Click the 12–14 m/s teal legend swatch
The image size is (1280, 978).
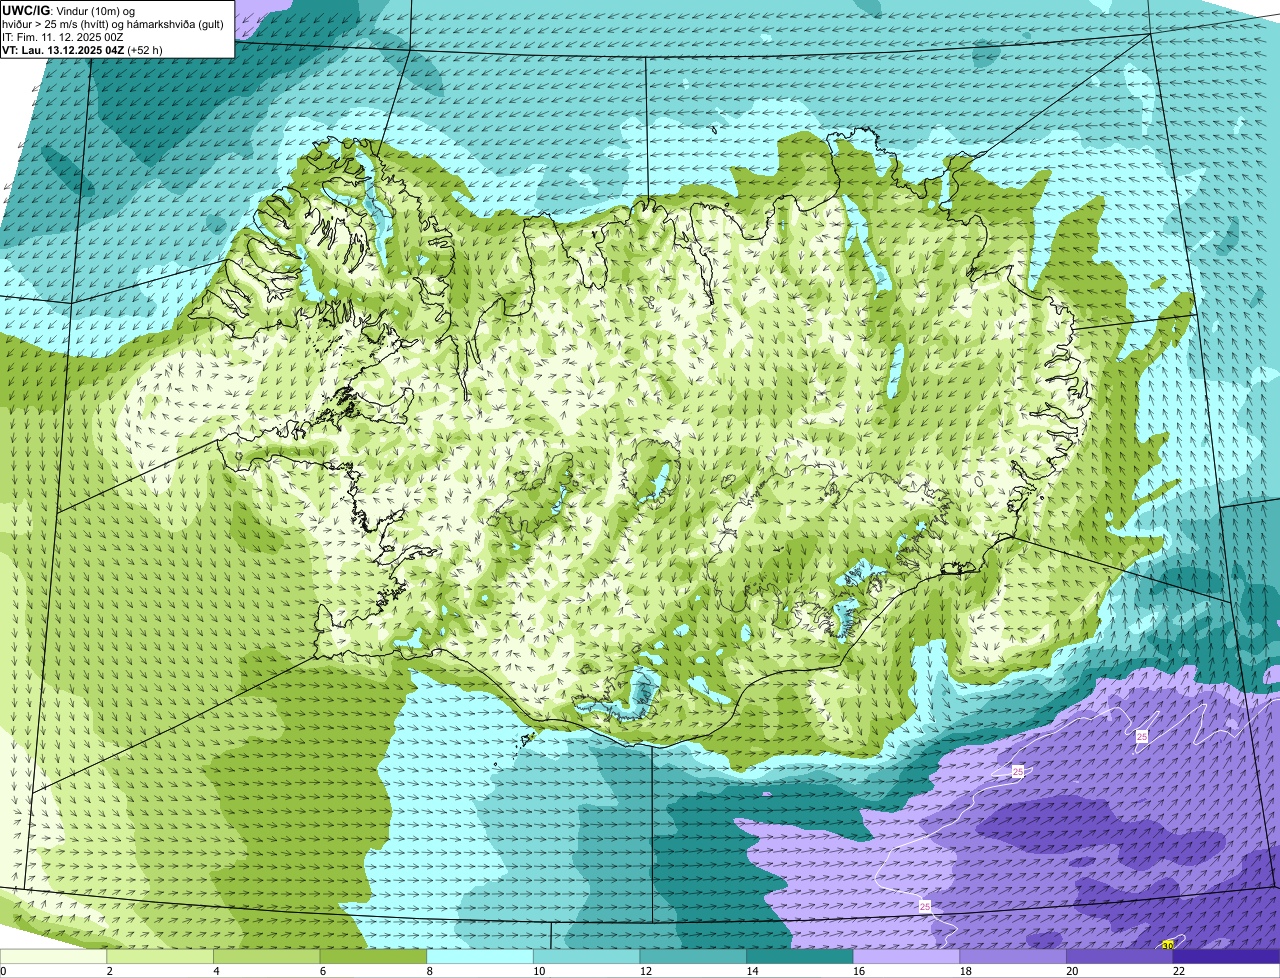693,956
